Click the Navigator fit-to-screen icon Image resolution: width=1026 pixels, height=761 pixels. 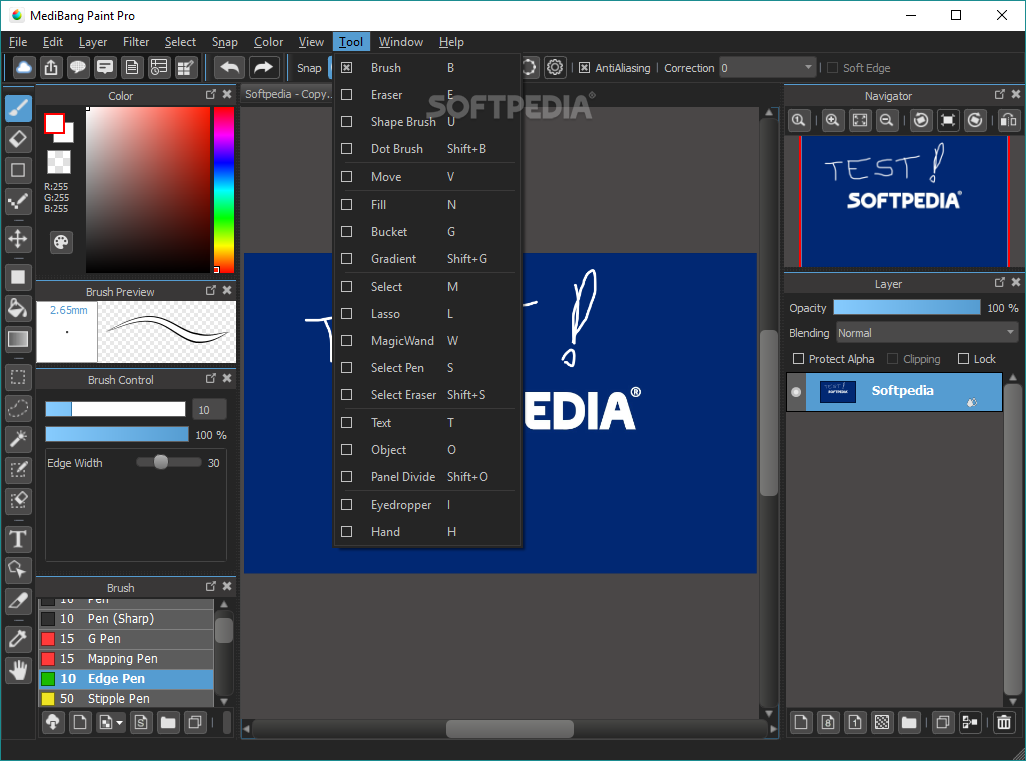[860, 120]
